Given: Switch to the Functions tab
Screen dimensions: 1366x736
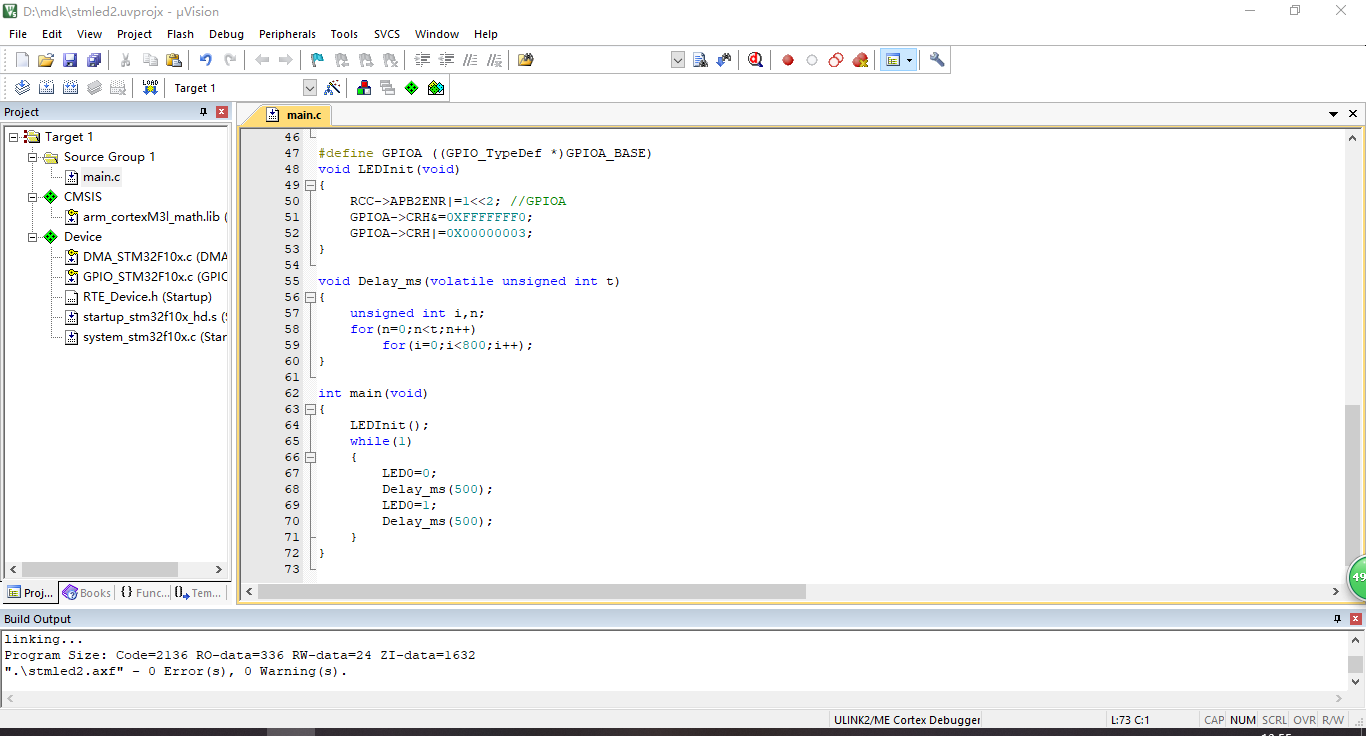Looking at the screenshot, I should click(x=144, y=593).
